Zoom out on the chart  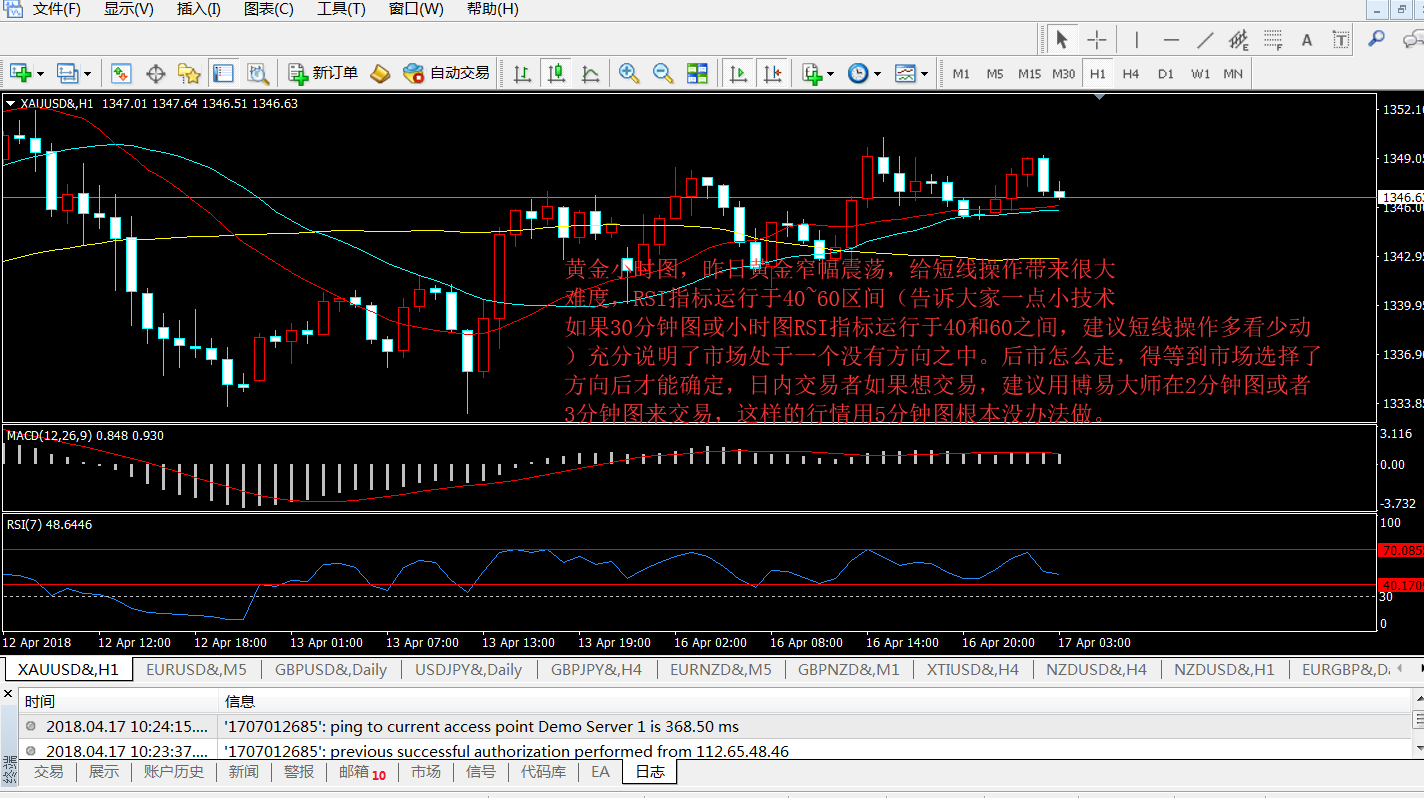tap(663, 73)
